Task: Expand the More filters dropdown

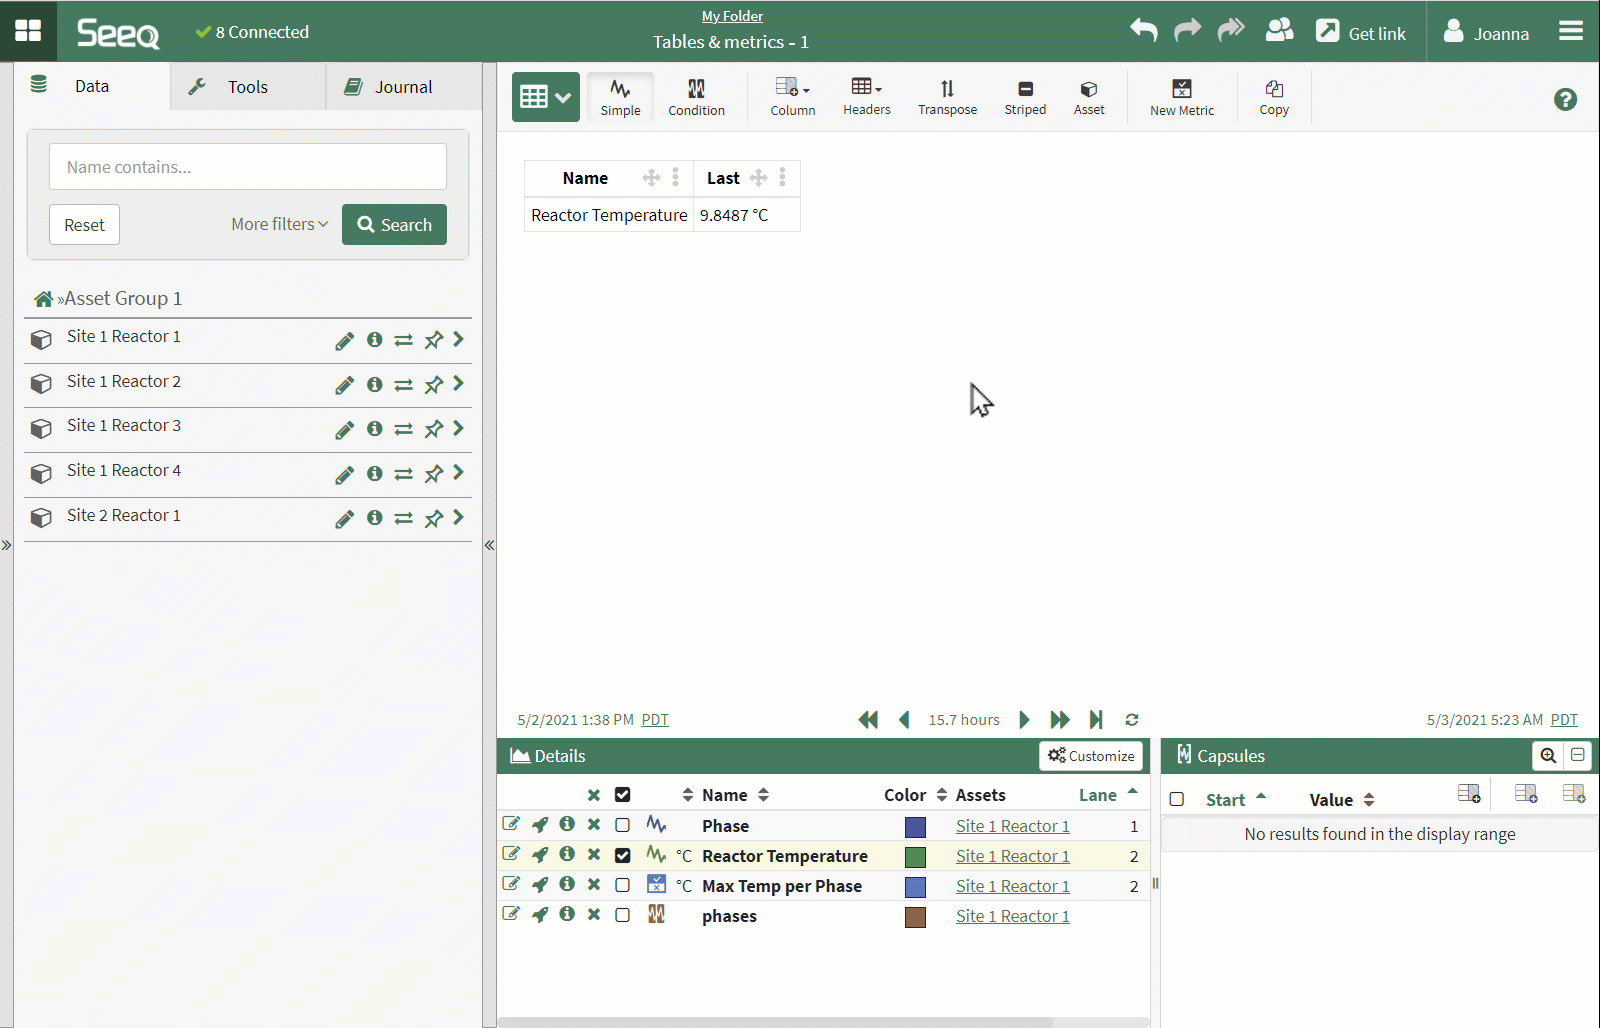Action: click(x=279, y=224)
